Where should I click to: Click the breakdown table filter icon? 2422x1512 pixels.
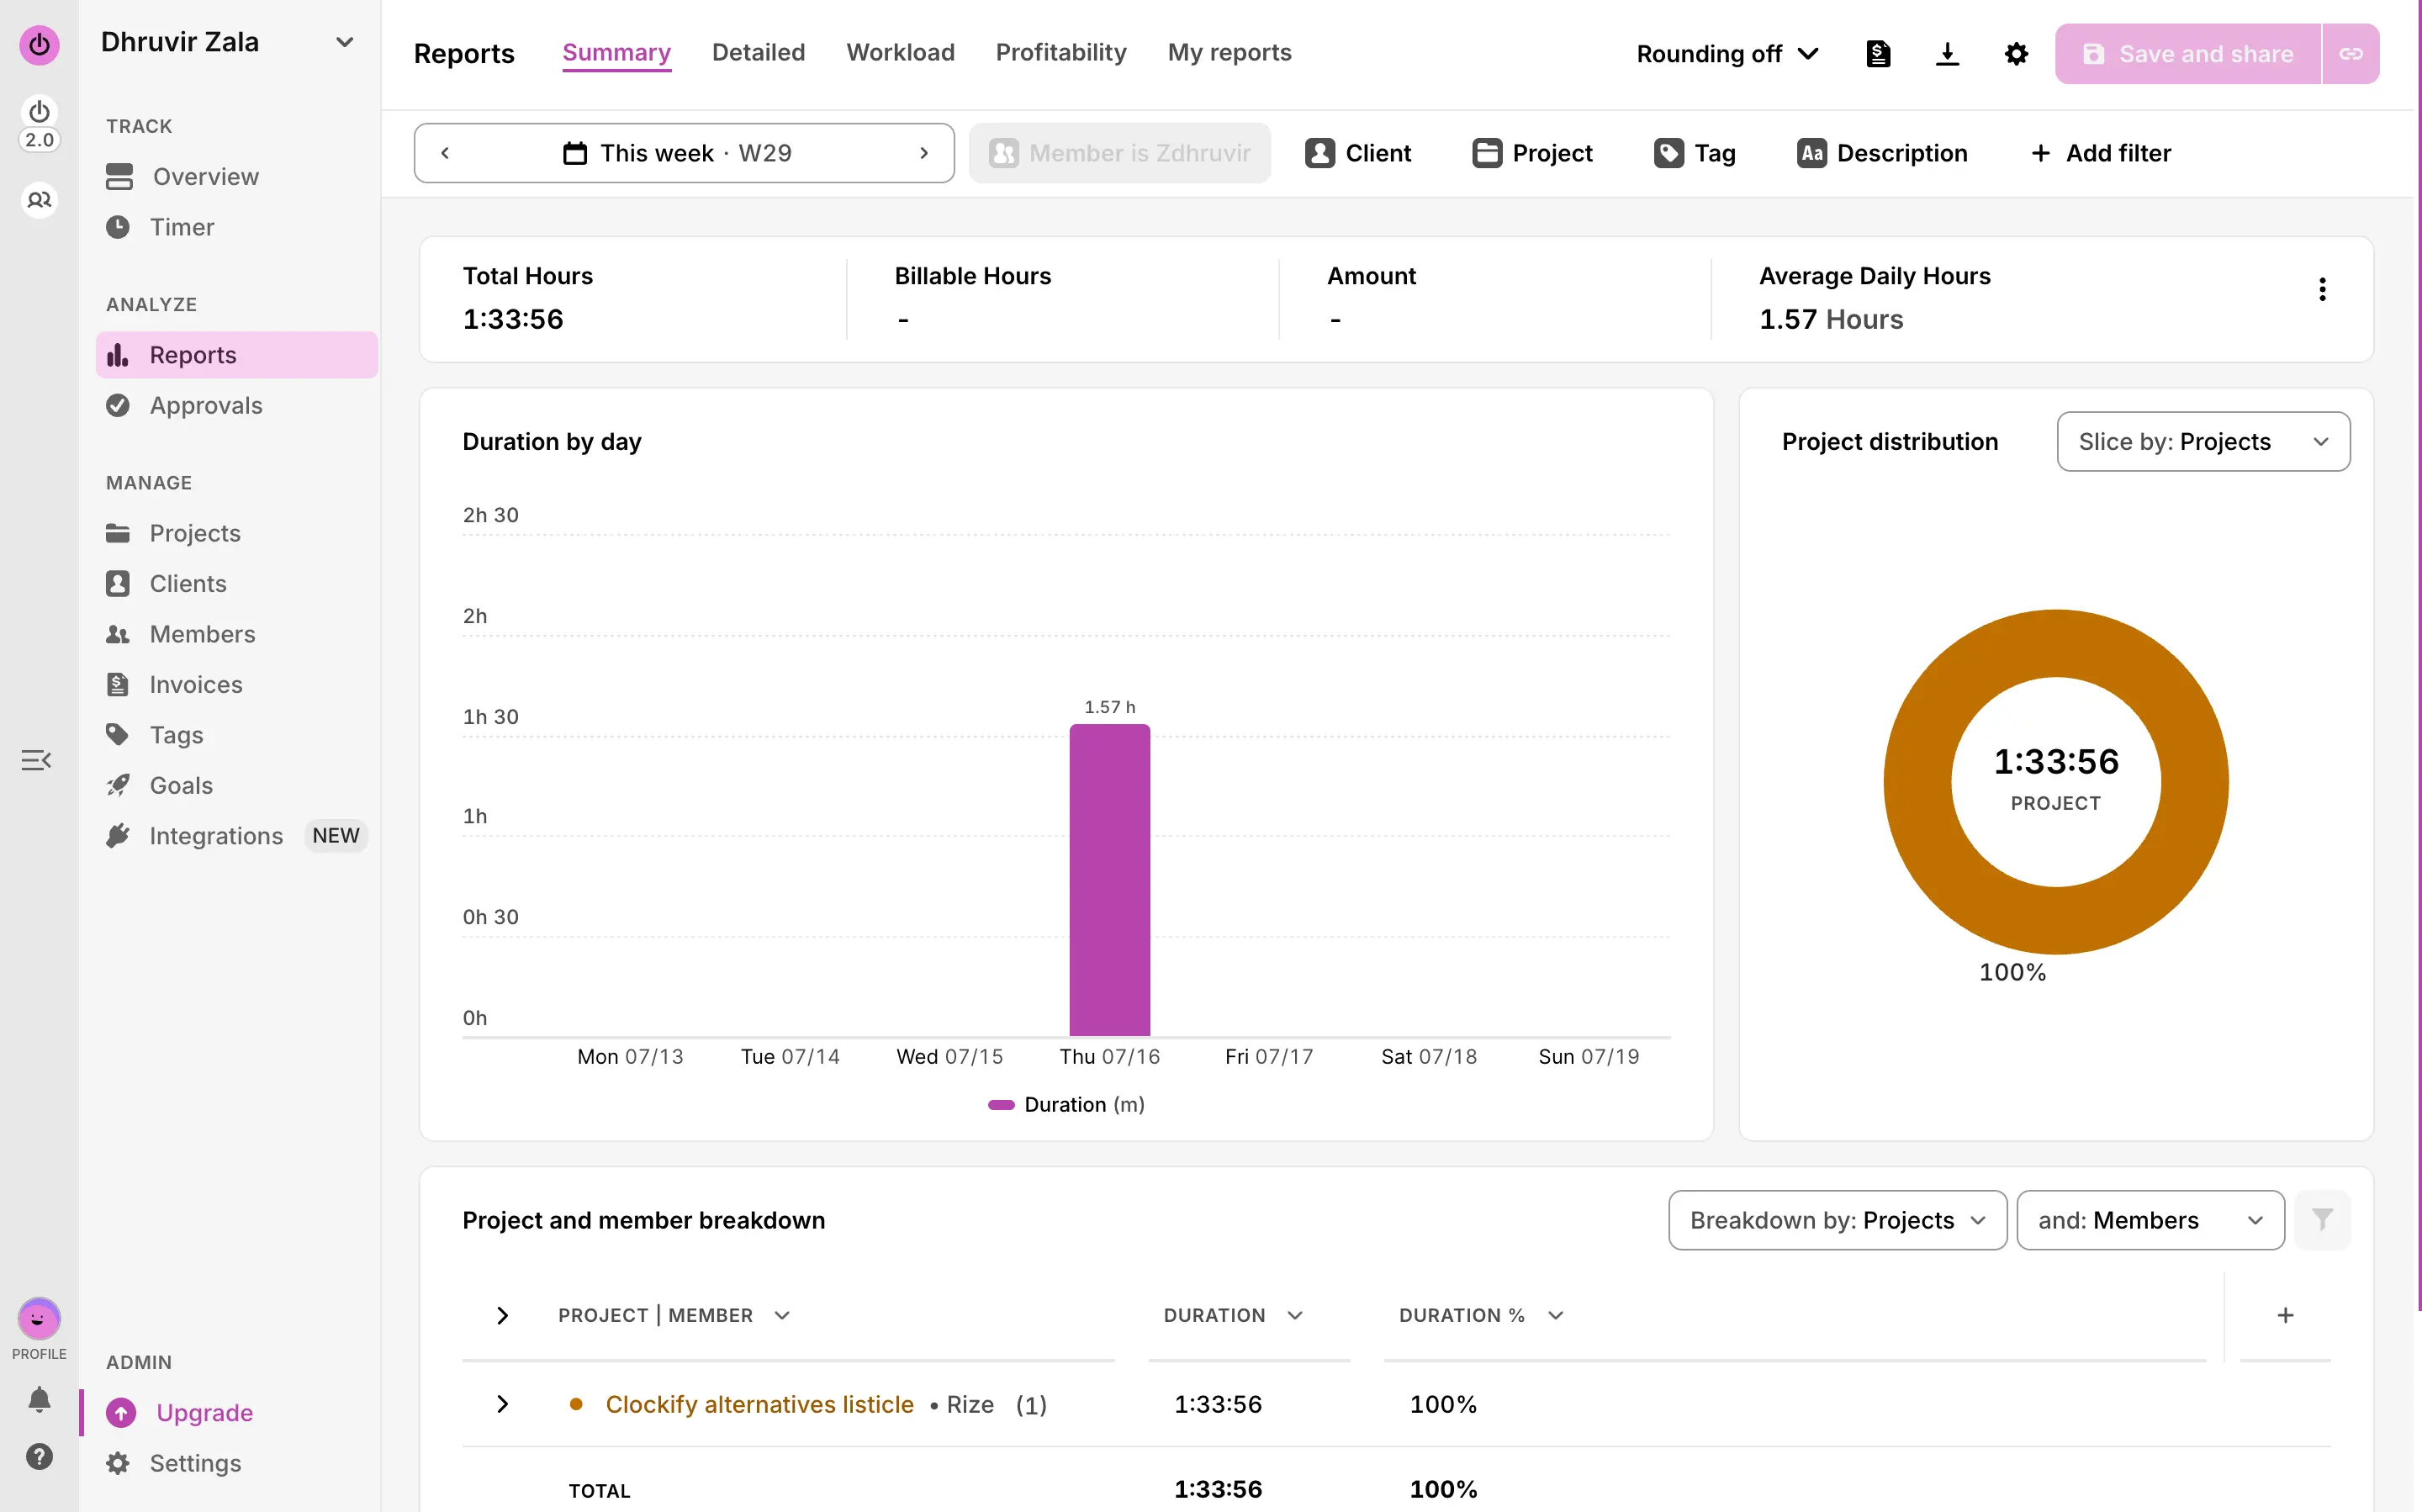2322,1219
